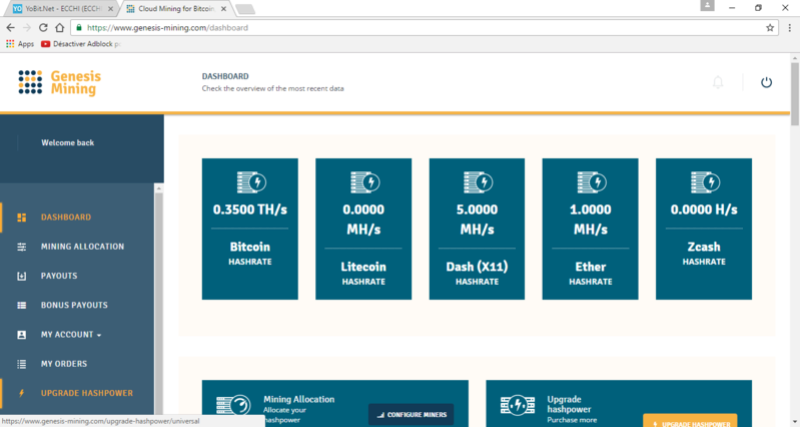Click the page vertical scrollbar

(795, 95)
